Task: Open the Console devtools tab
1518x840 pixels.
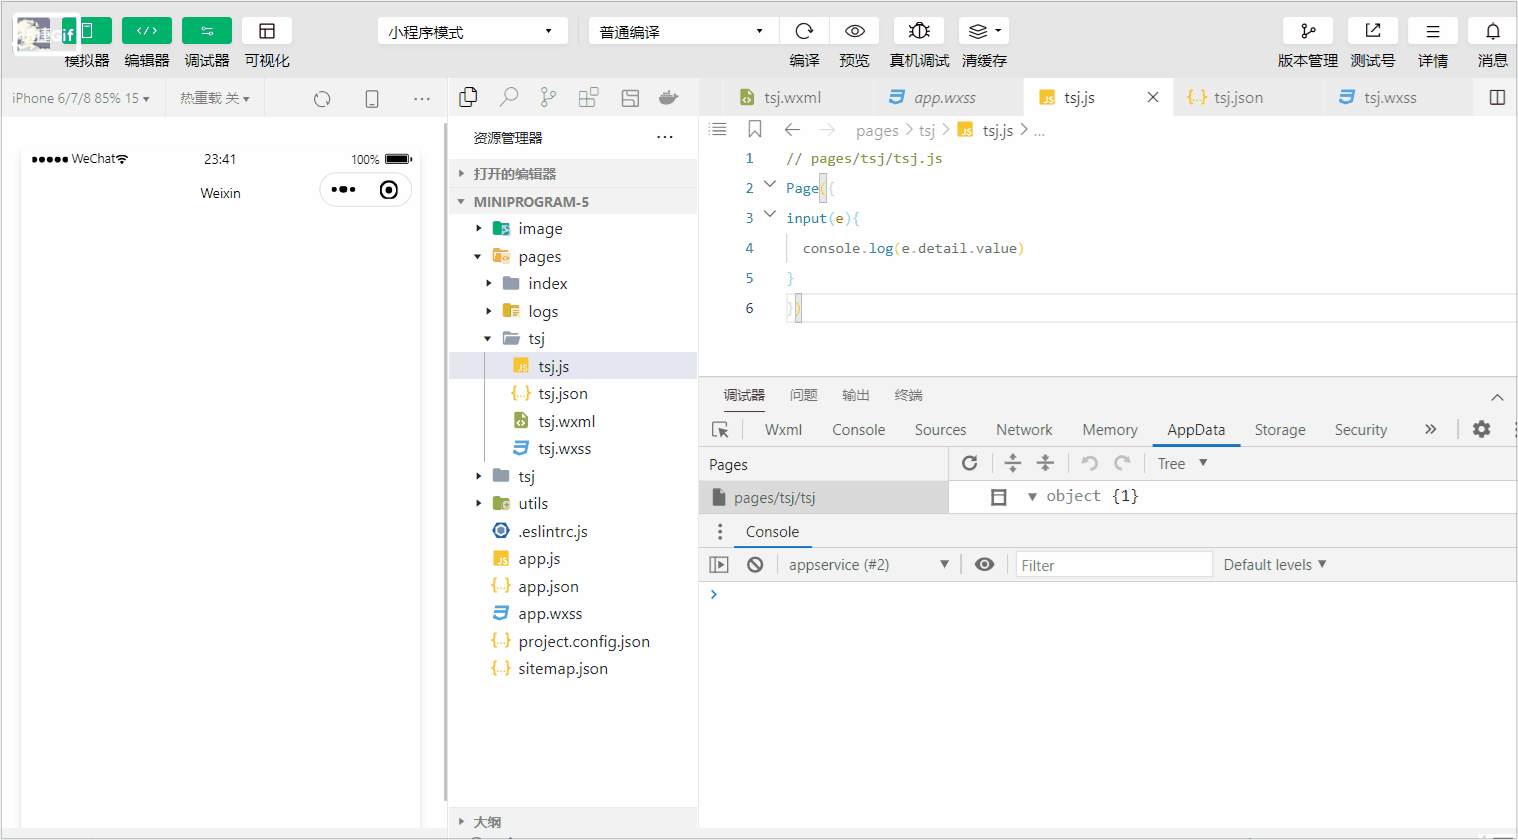Action: coord(858,429)
